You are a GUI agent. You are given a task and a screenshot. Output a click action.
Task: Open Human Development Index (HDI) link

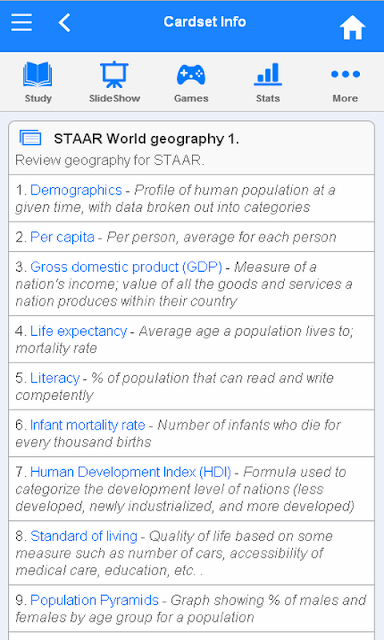click(x=131, y=471)
